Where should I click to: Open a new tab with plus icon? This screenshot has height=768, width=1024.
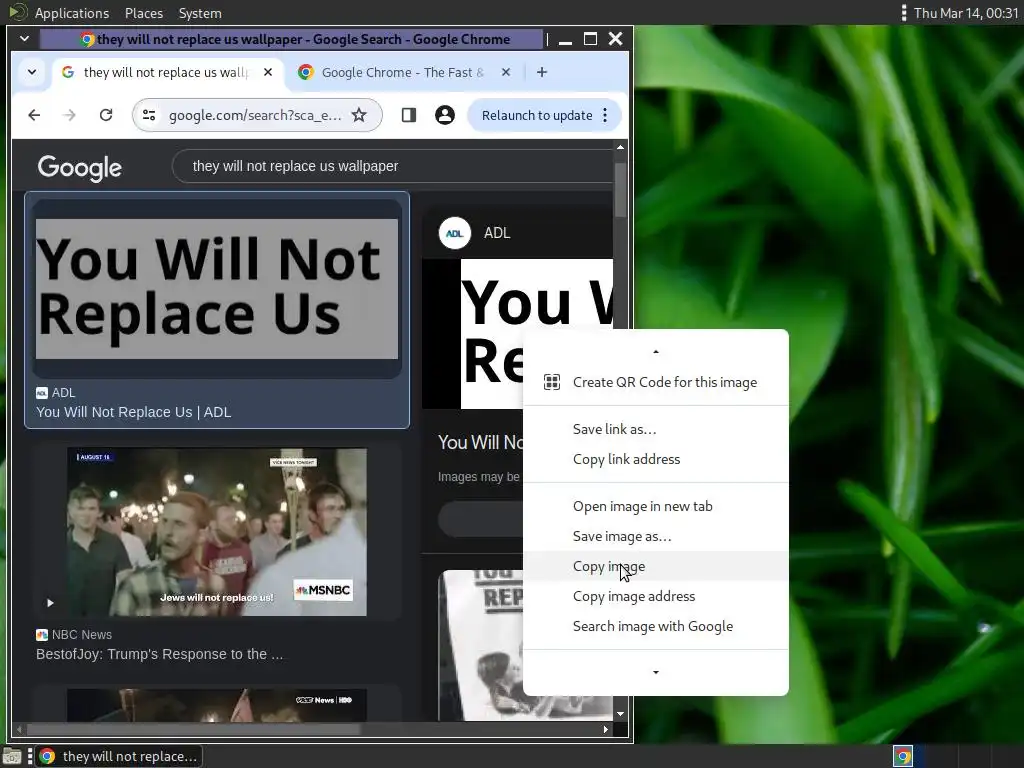[x=541, y=72]
